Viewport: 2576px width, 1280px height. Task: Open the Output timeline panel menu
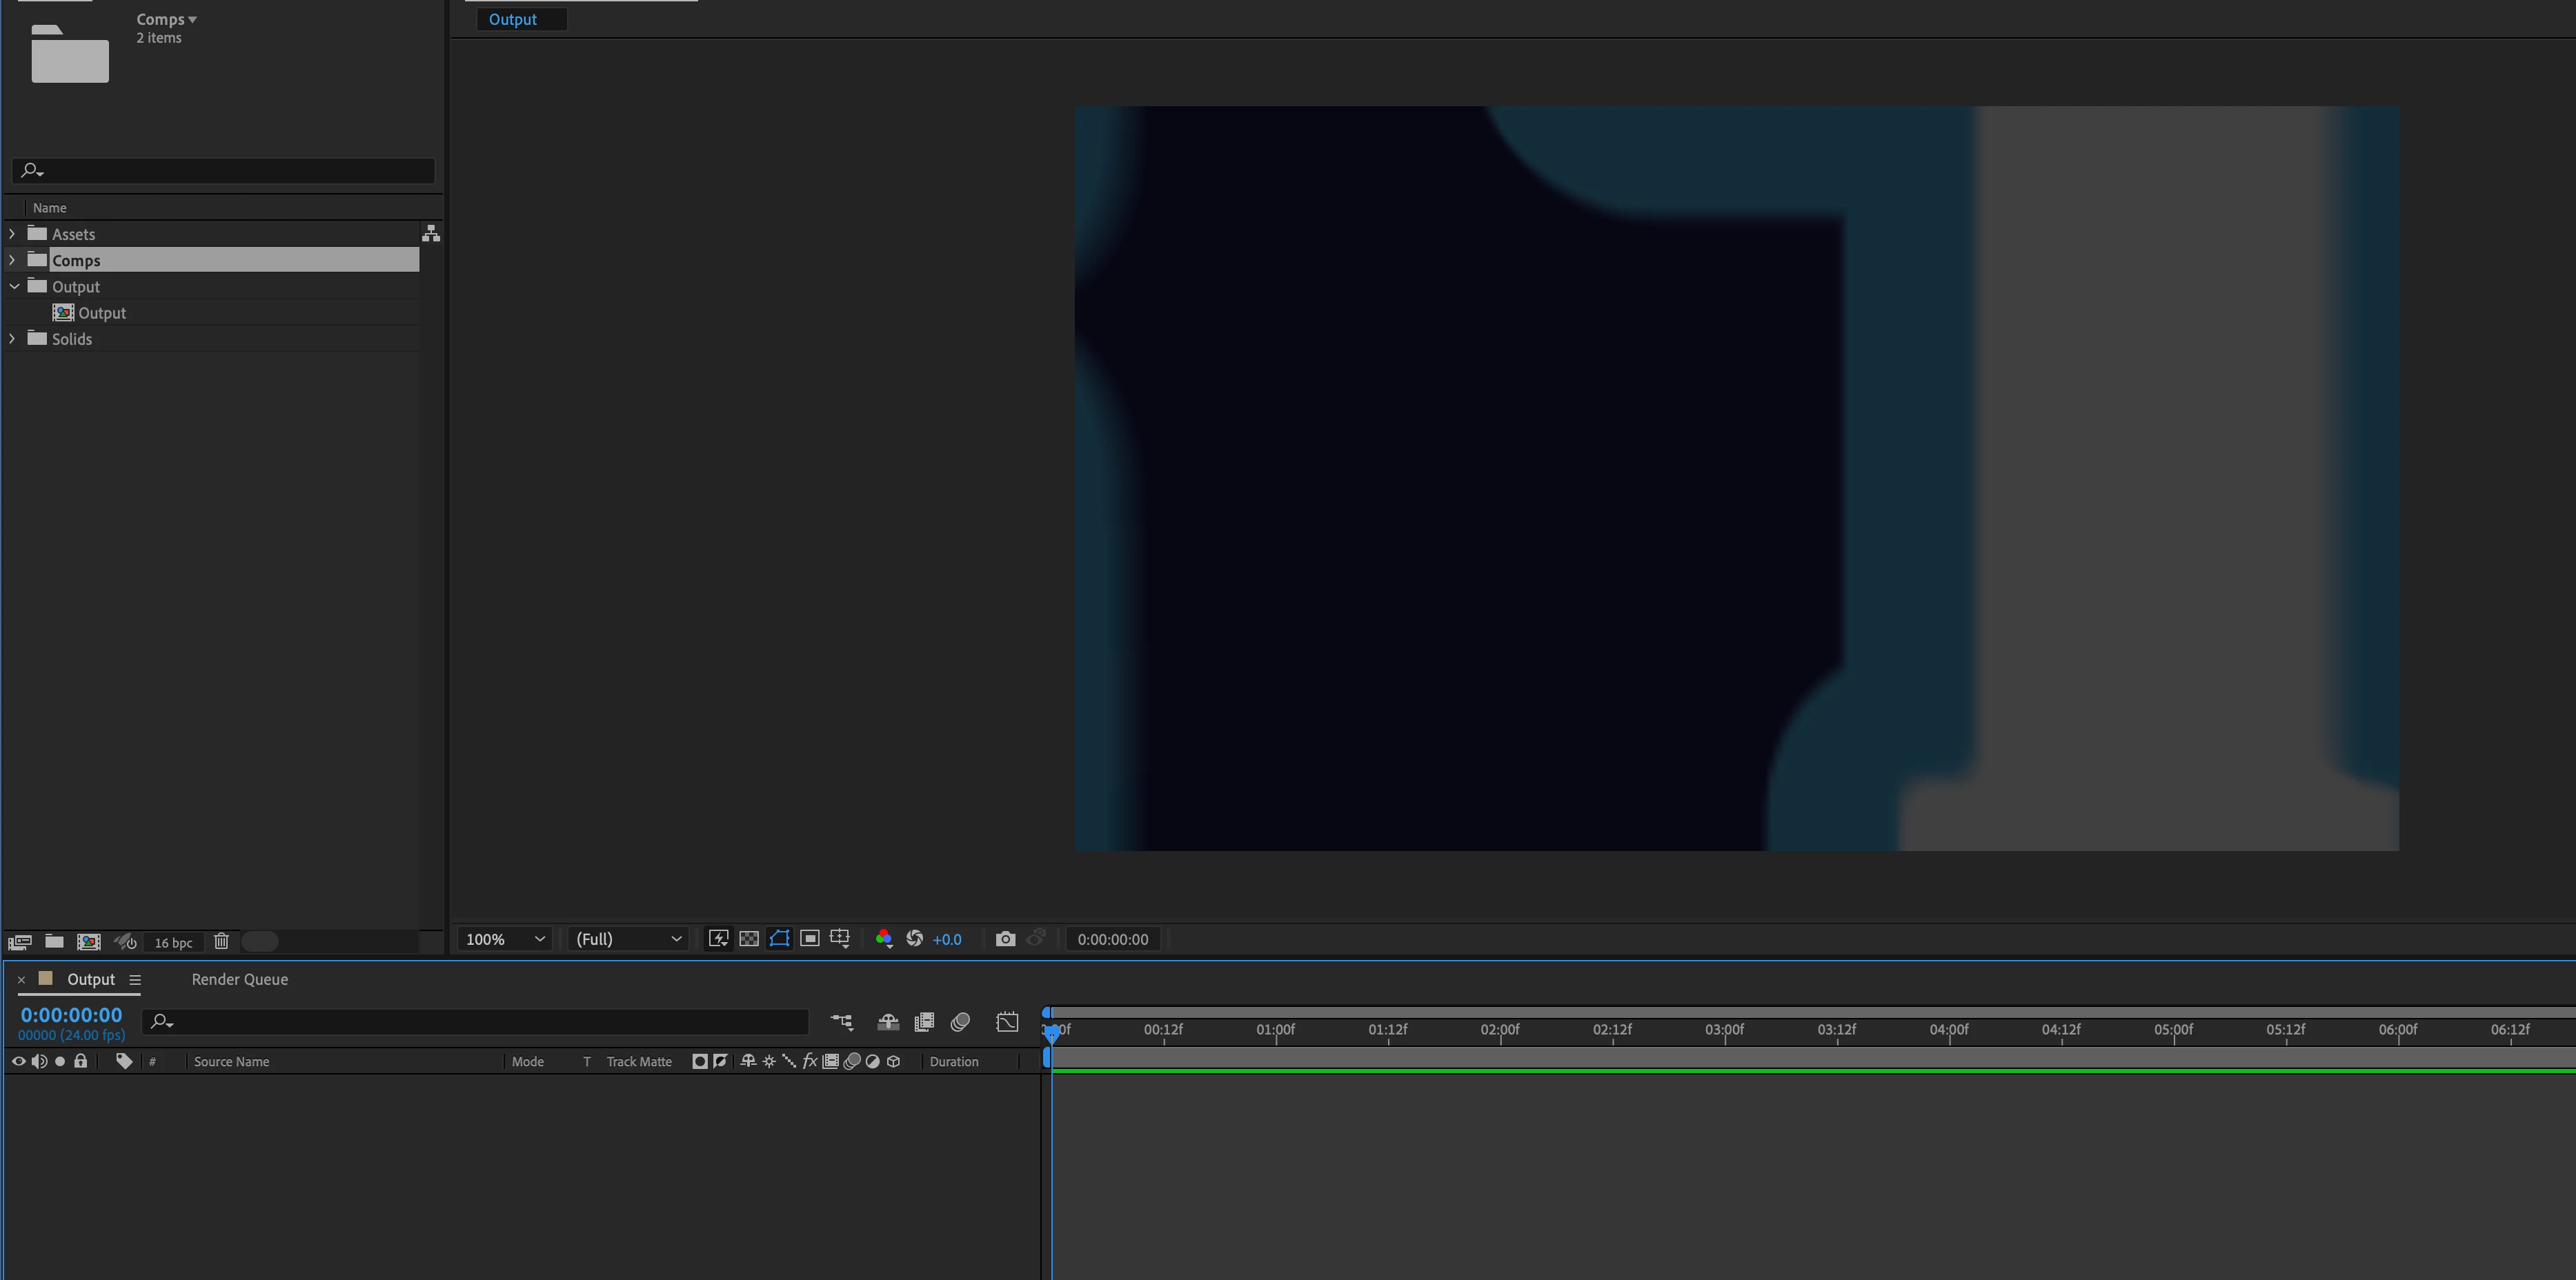(135, 980)
